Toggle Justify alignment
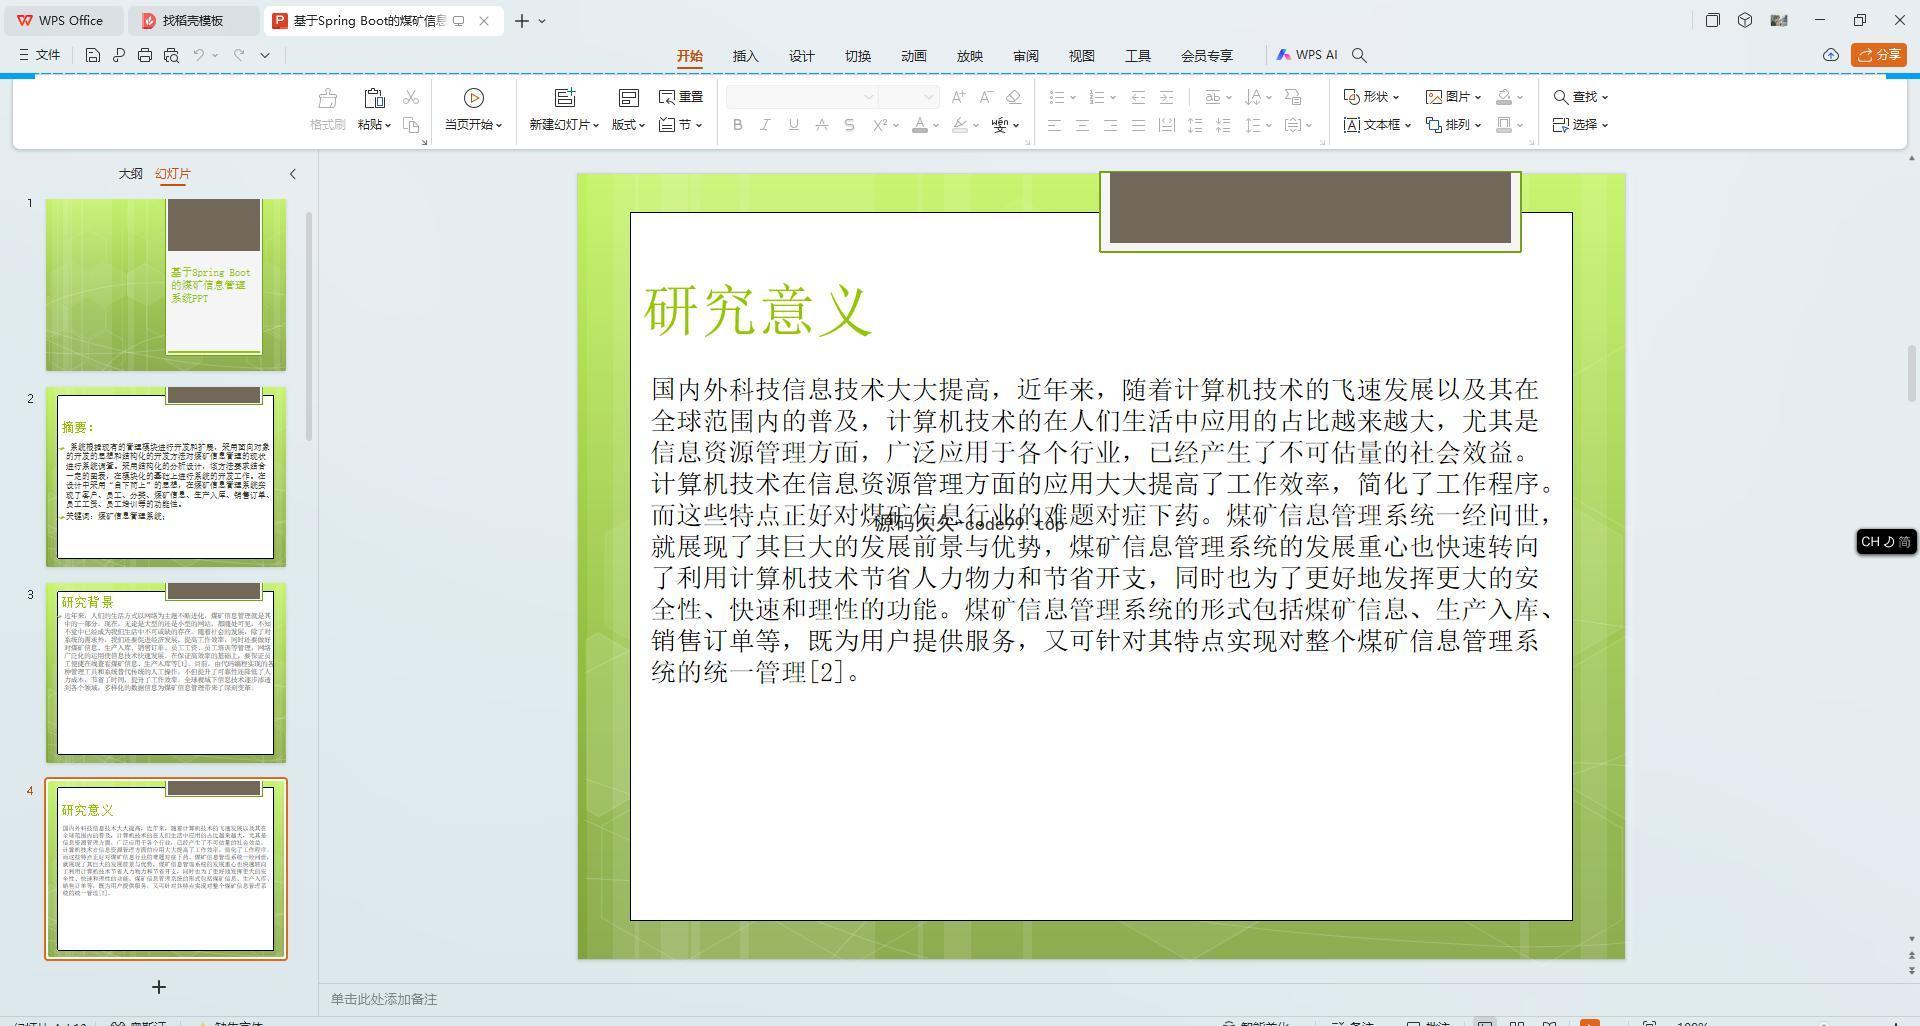Viewport: 1920px width, 1026px height. [x=1138, y=125]
